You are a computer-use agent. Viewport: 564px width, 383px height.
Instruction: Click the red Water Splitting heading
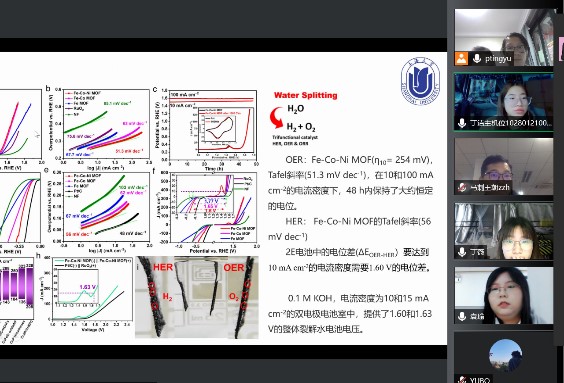[x=306, y=95]
